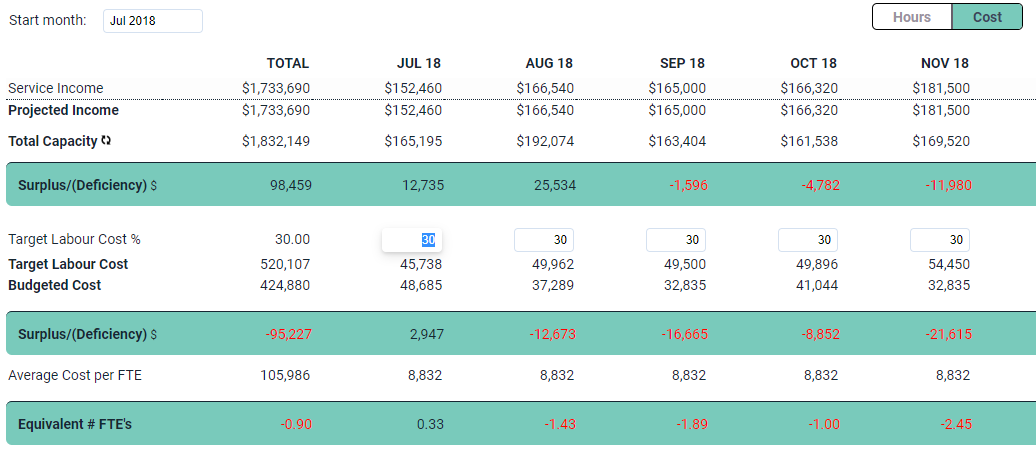Click Nov 18 deficiency value -11,980

click(949, 186)
